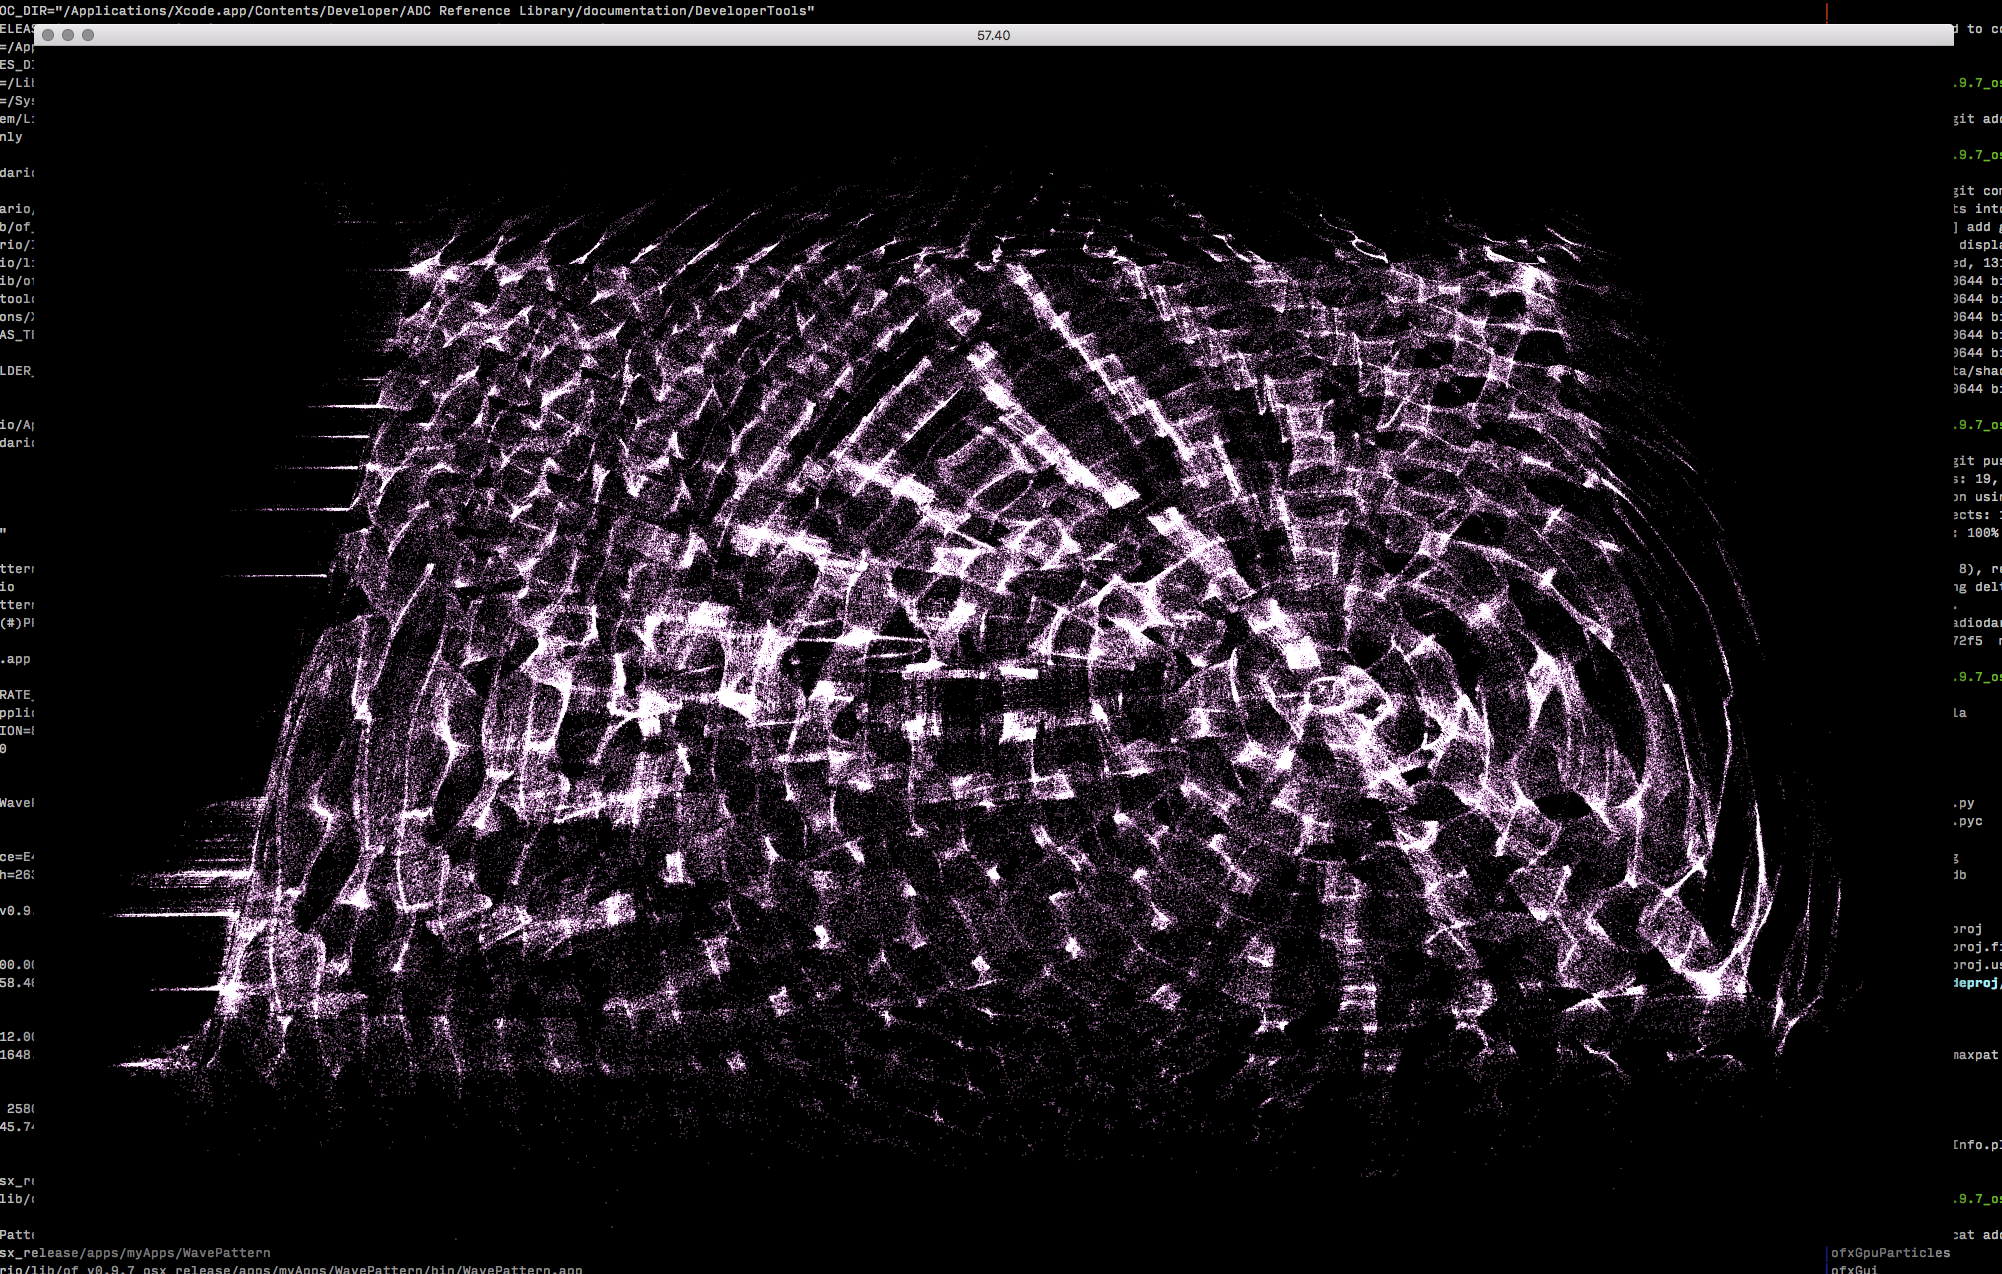The width and height of the screenshot is (2002, 1274).
Task: Click the .app text in left terminal
Action: (16, 659)
